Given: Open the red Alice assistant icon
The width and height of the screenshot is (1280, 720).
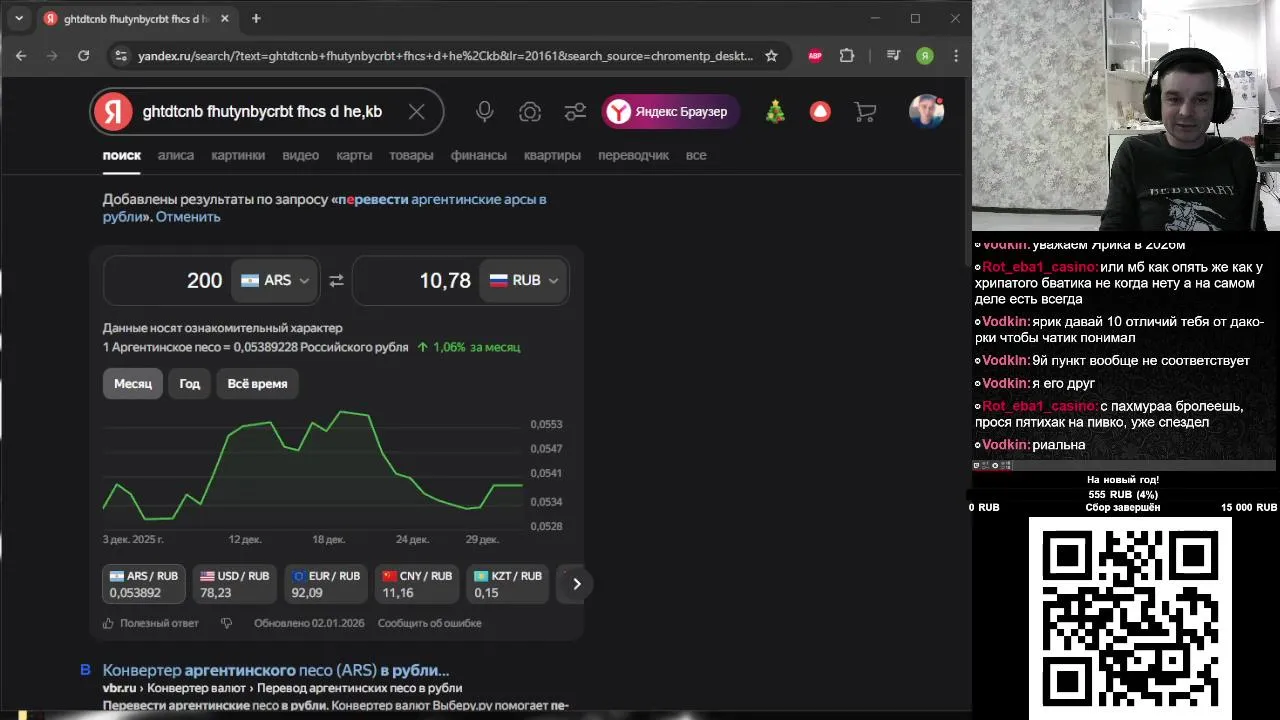Looking at the screenshot, I should tap(820, 112).
